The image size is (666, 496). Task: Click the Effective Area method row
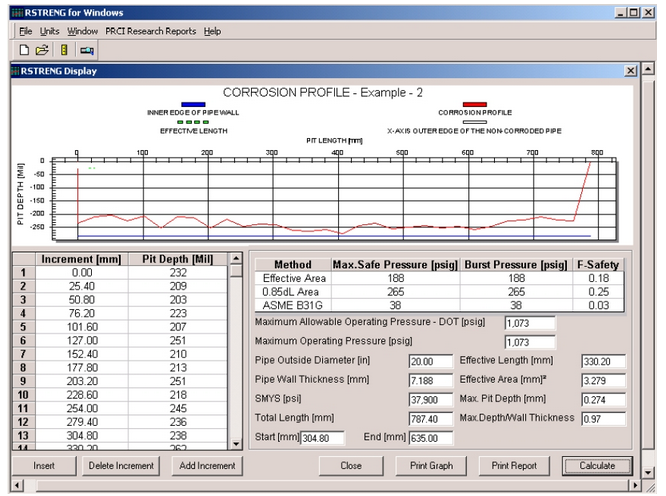click(439, 278)
